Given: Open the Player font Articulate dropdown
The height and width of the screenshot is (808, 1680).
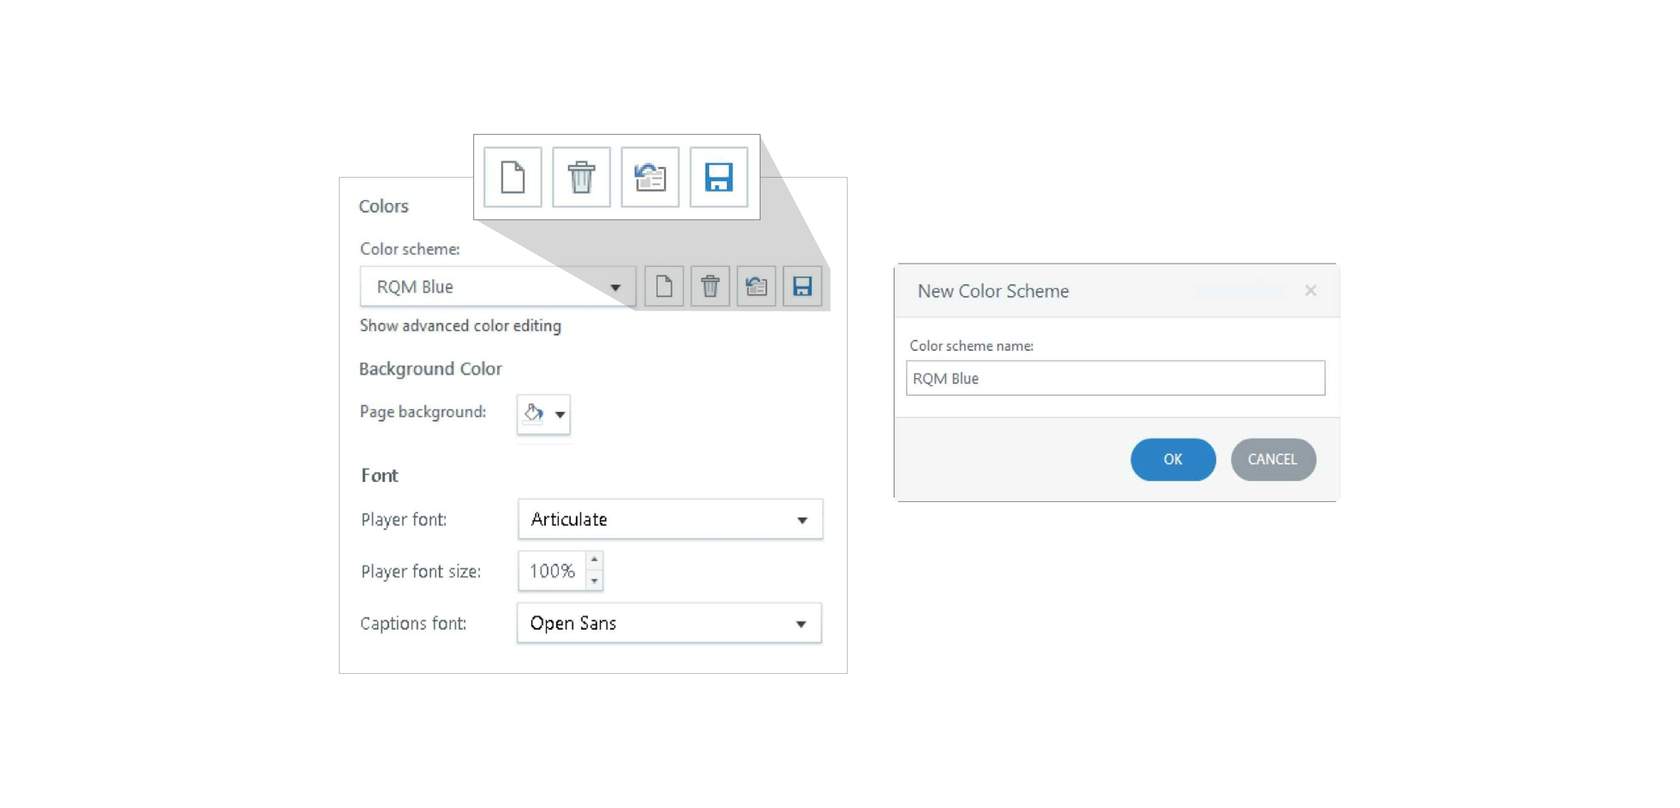Looking at the screenshot, I should pyautogui.click(x=670, y=519).
